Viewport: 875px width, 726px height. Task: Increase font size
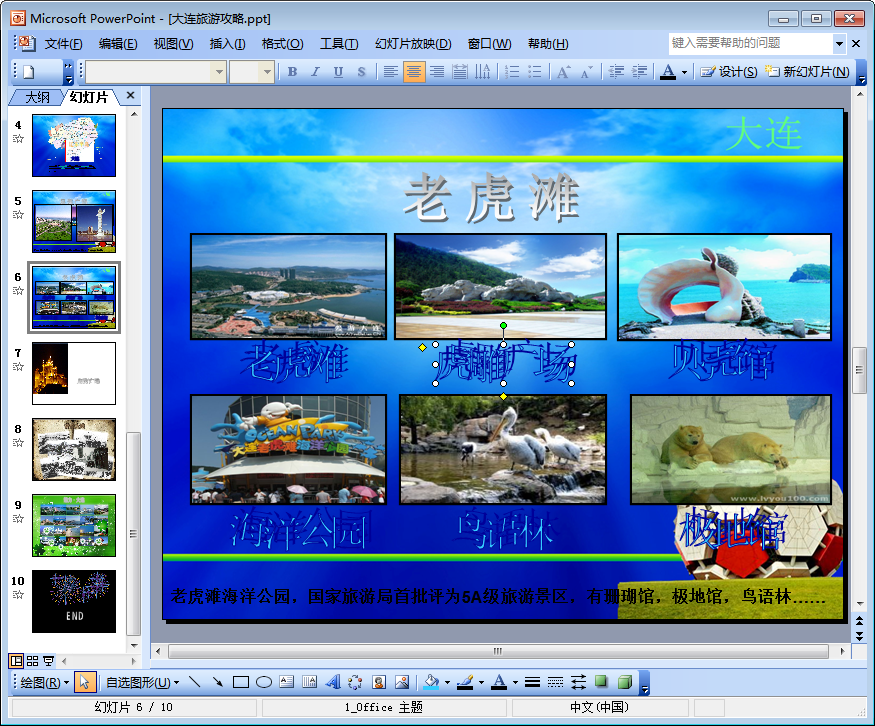tap(564, 71)
